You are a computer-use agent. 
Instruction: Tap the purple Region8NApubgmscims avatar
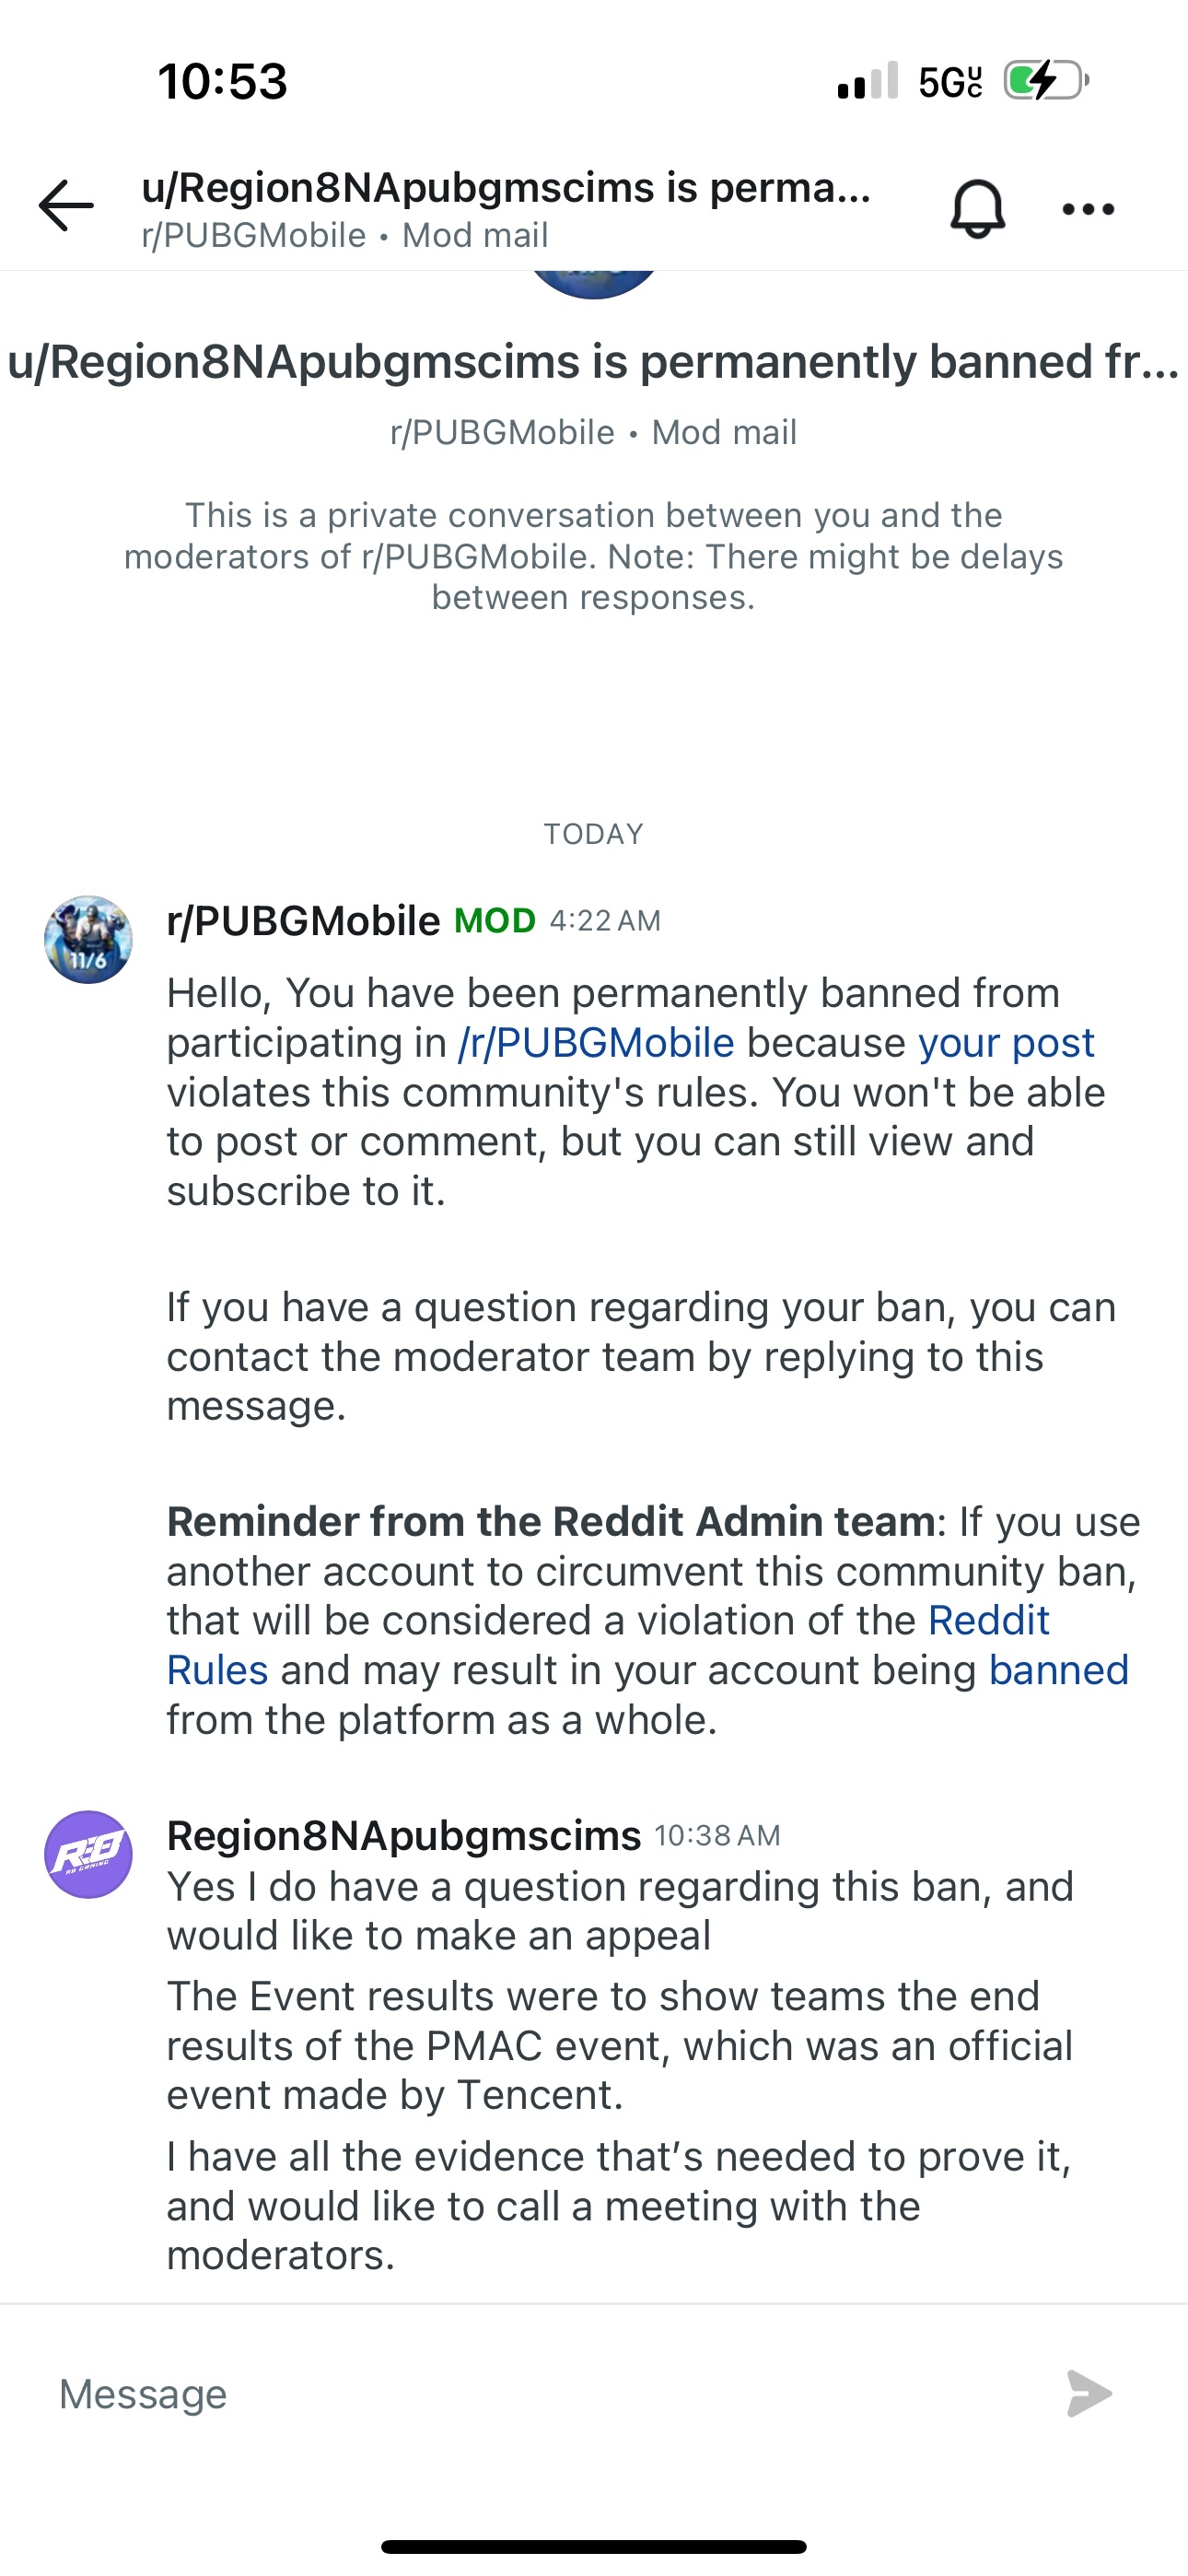point(88,1854)
